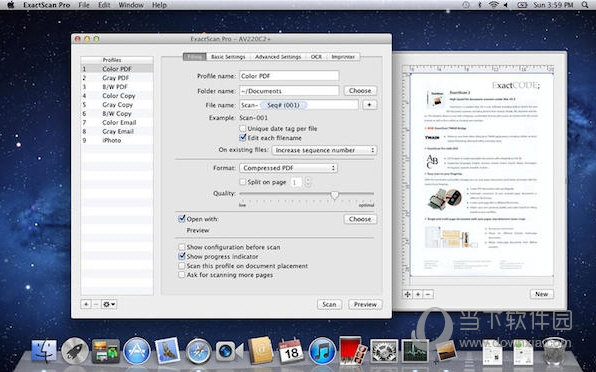Click scanned page thumbnail in preview window

point(482,175)
